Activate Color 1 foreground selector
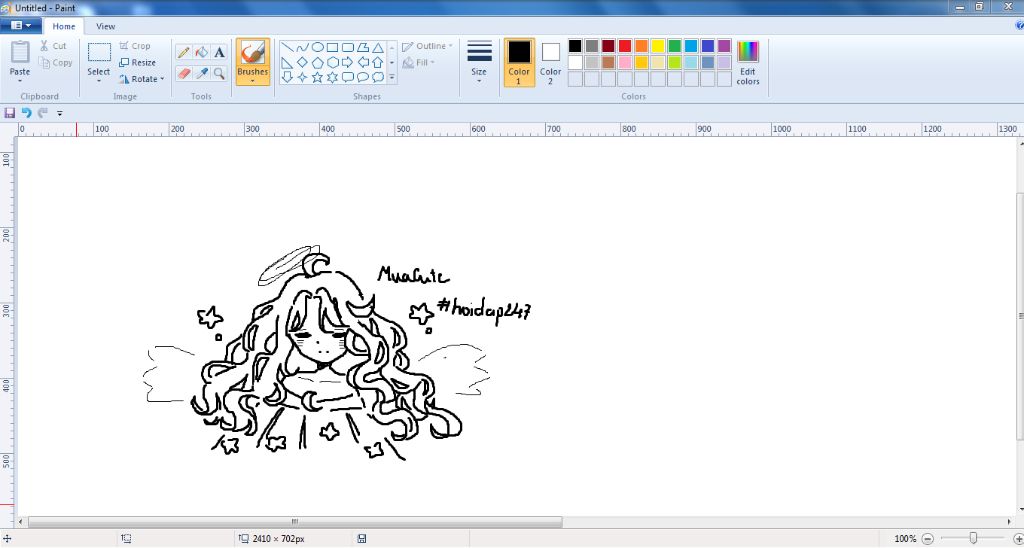Screen dimensions: 1024x548 519,62
